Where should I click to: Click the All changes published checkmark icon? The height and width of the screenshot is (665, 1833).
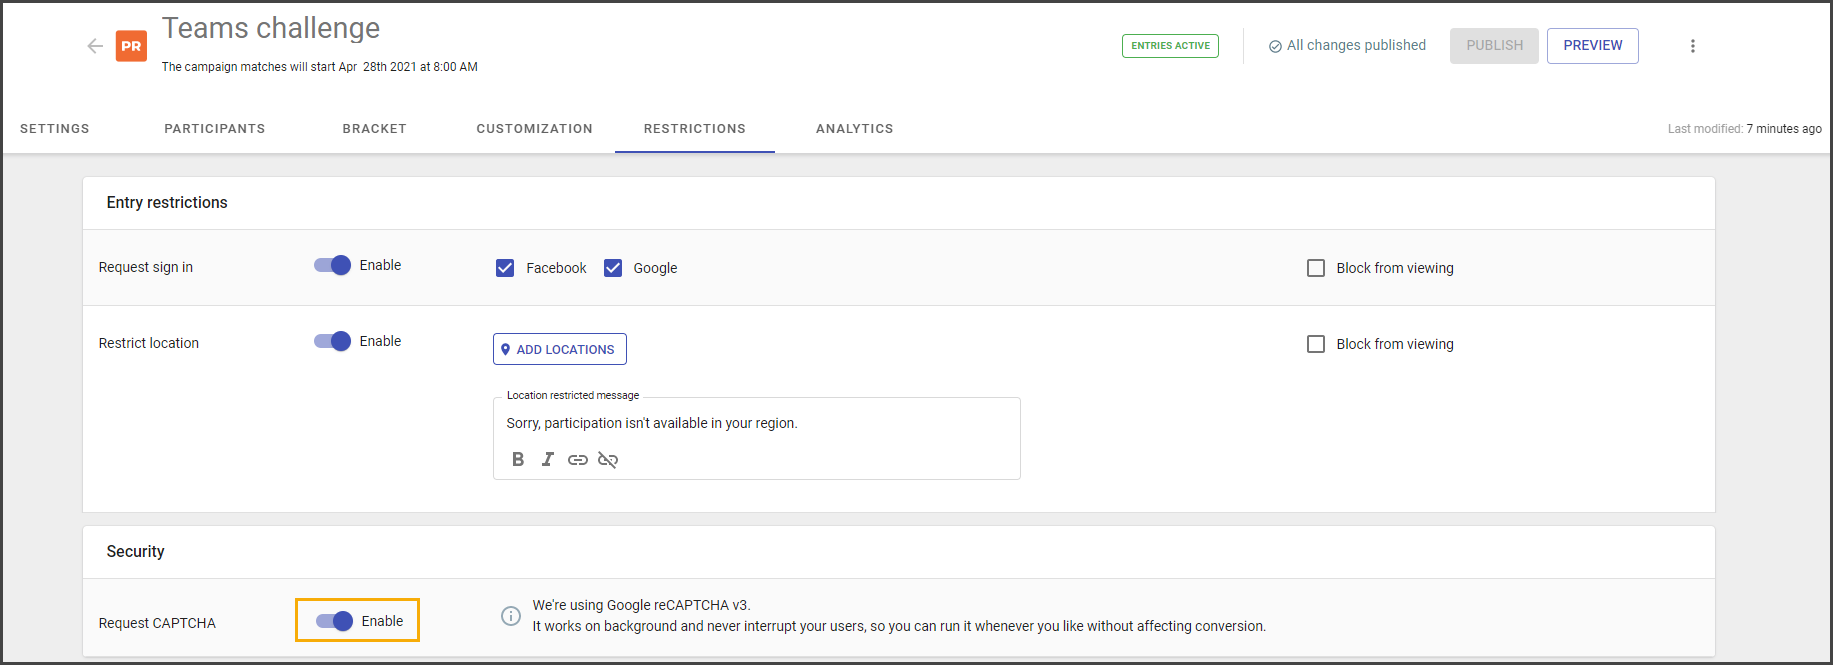1275,46
